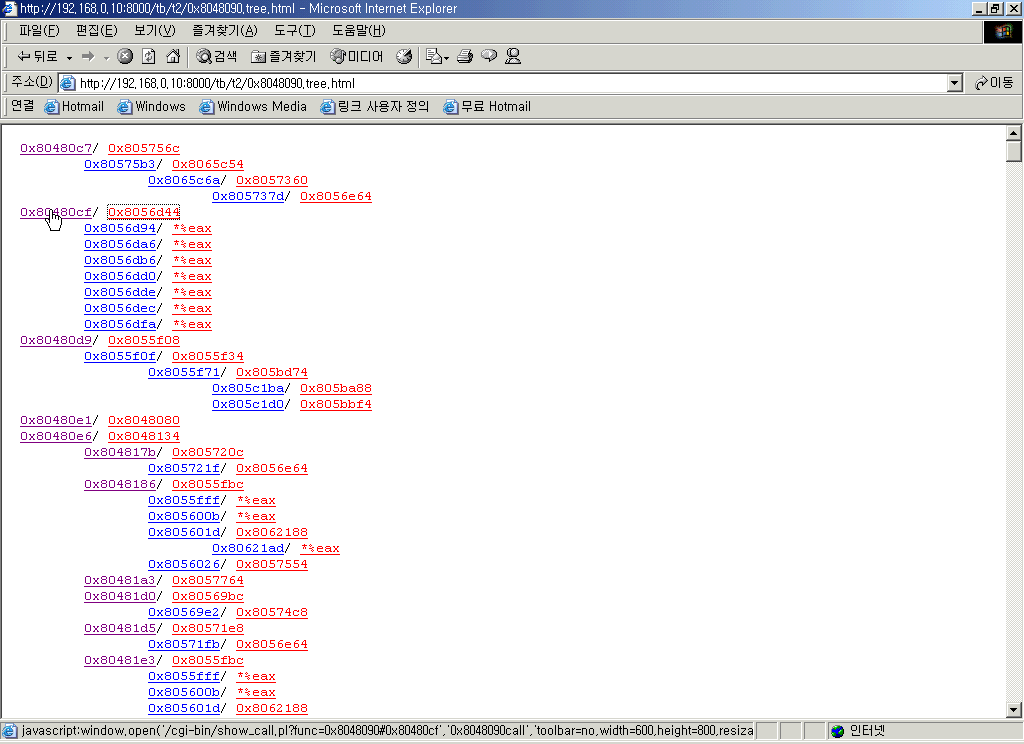Open the 보기(V) menu
Image resolution: width=1024 pixels, height=744 pixels.
(155, 31)
